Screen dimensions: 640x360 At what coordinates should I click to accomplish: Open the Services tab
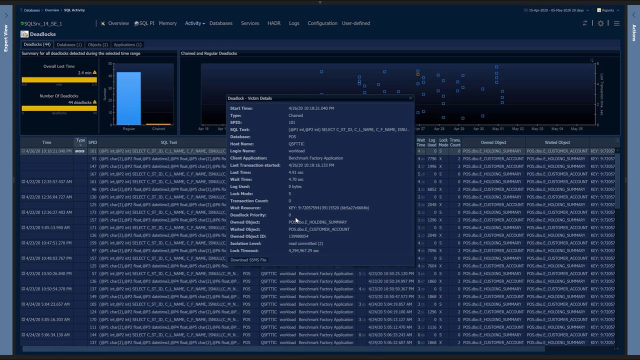click(250, 23)
